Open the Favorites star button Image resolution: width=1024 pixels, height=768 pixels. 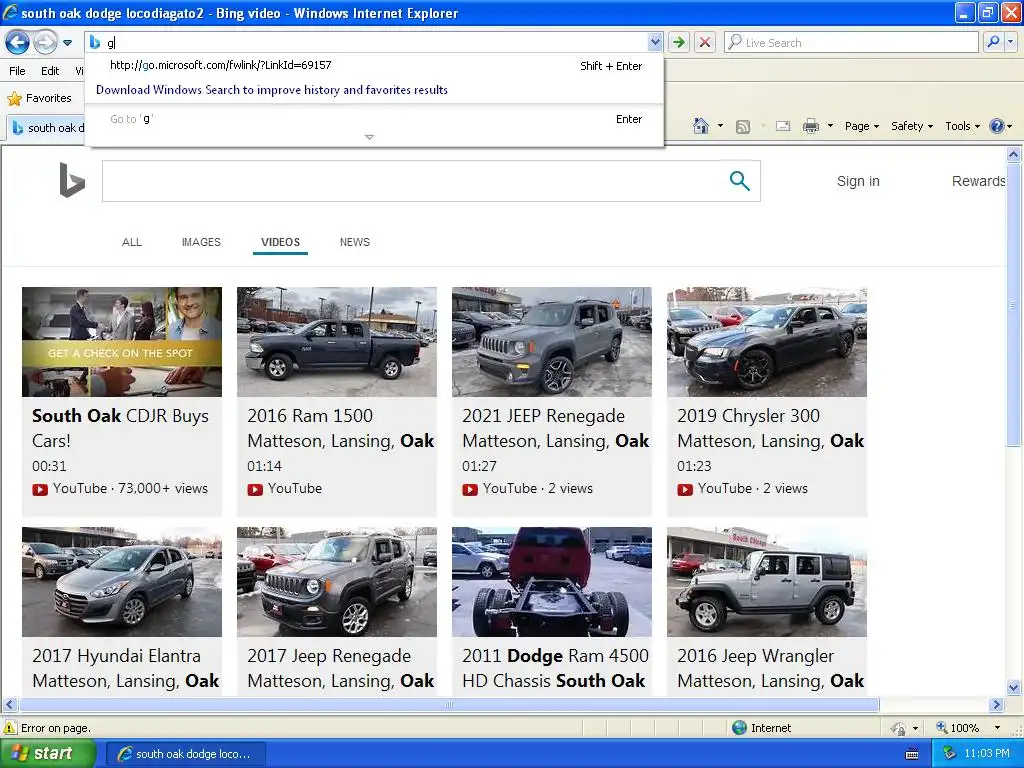(39, 98)
